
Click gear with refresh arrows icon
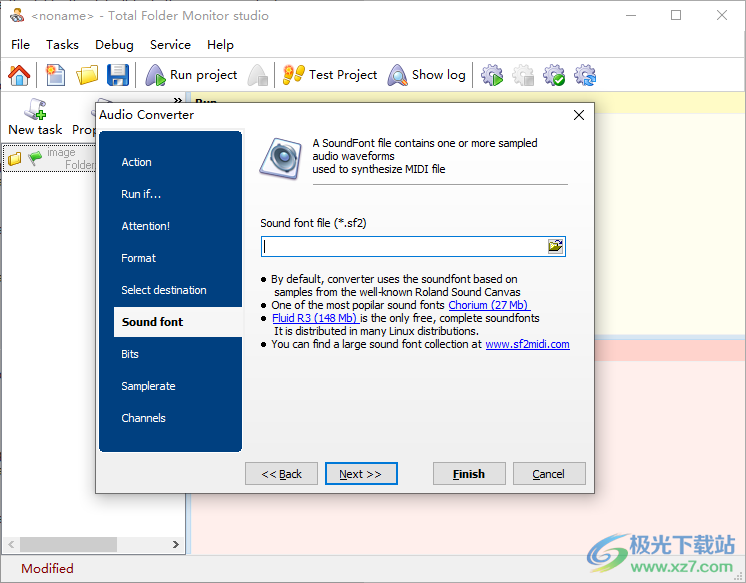click(x=585, y=75)
